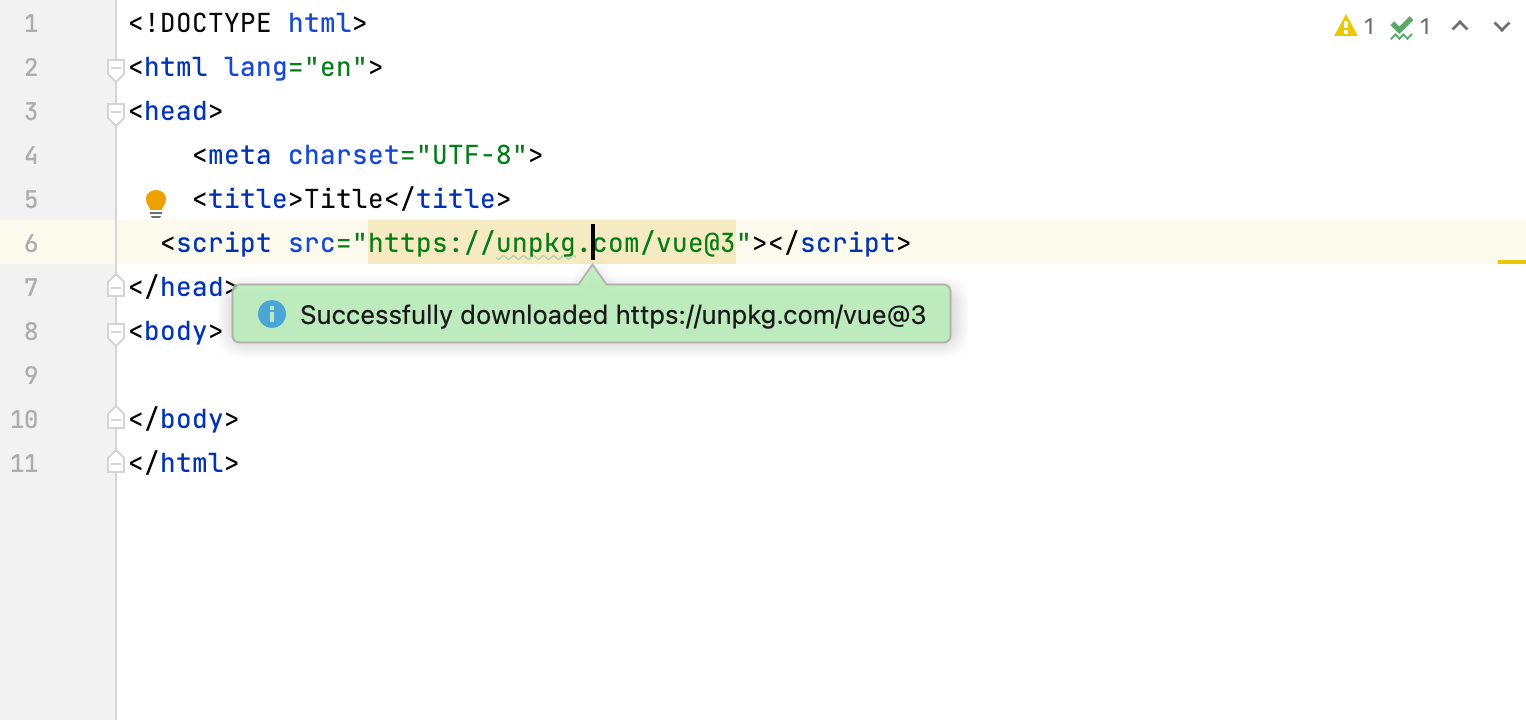This screenshot has height=720, width=1526.
Task: Click the highlighted unpkg.com/vue@3 URL
Action: tap(550, 242)
